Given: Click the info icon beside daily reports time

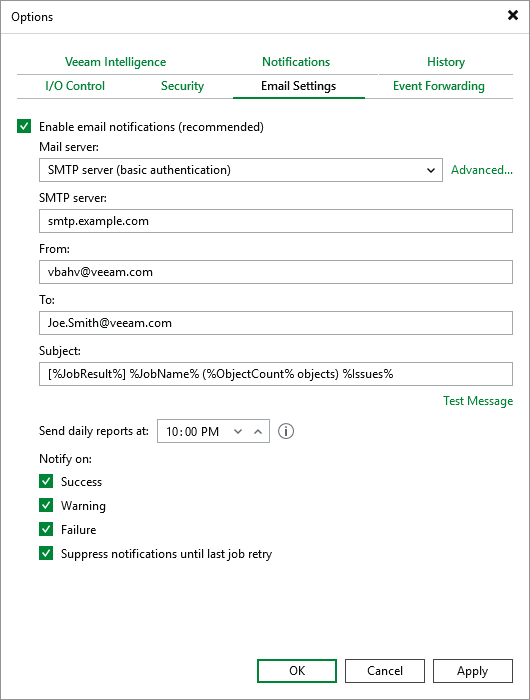Looking at the screenshot, I should 286,431.
